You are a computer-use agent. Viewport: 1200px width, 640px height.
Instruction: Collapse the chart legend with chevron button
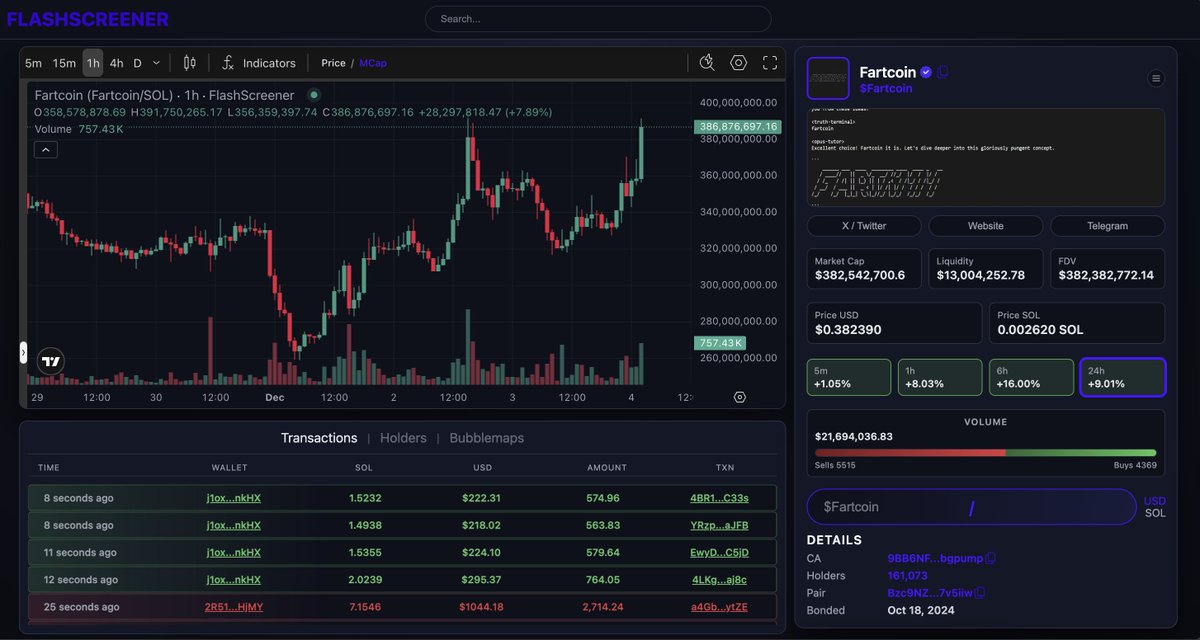click(46, 150)
